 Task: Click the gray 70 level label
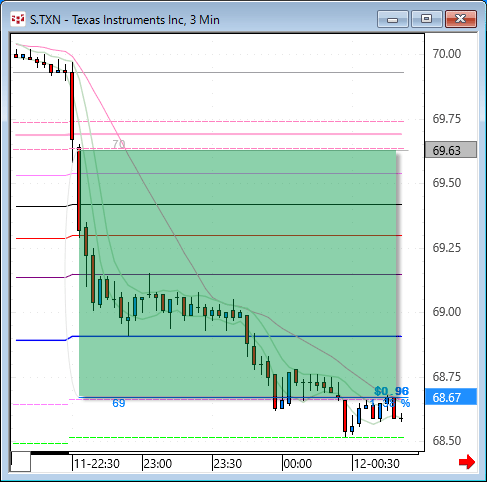point(119,144)
